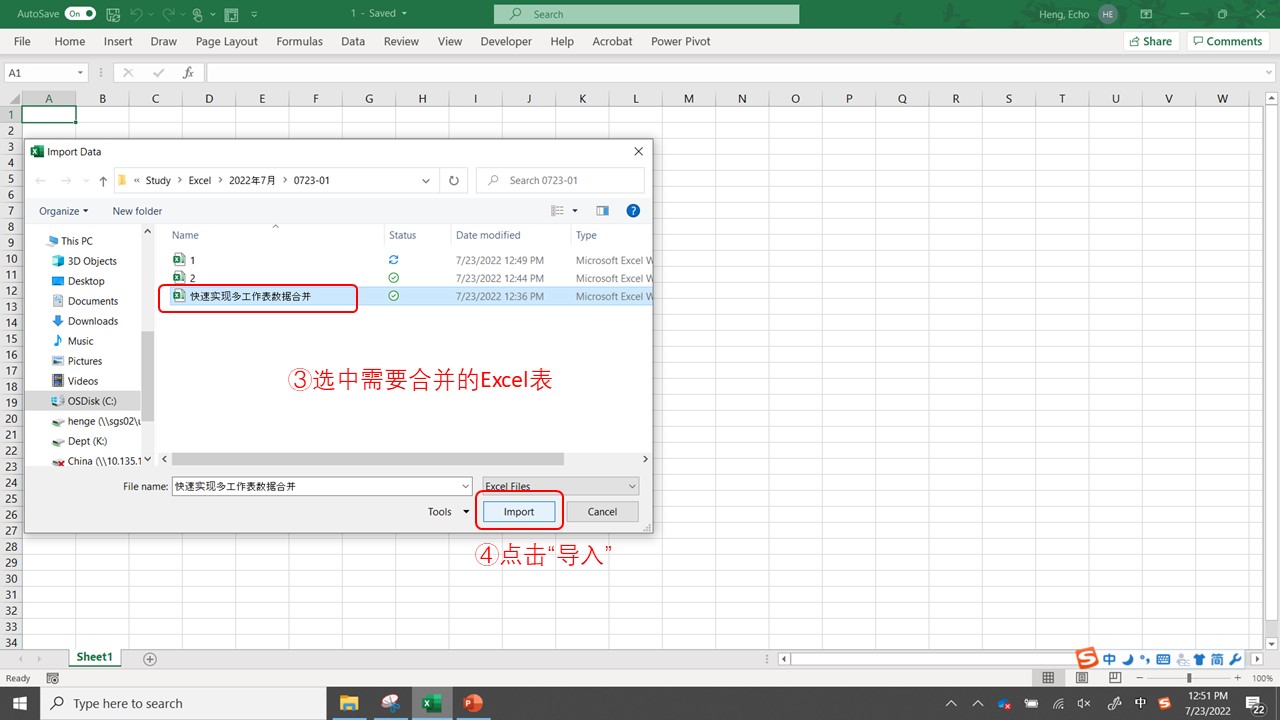Image resolution: width=1280 pixels, height=720 pixels.
Task: Open the Tools dropdown
Action: pos(448,512)
